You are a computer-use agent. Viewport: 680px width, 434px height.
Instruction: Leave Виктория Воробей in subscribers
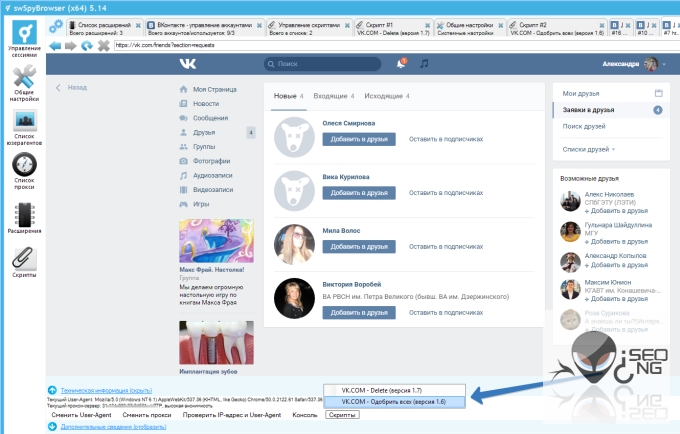coord(446,313)
